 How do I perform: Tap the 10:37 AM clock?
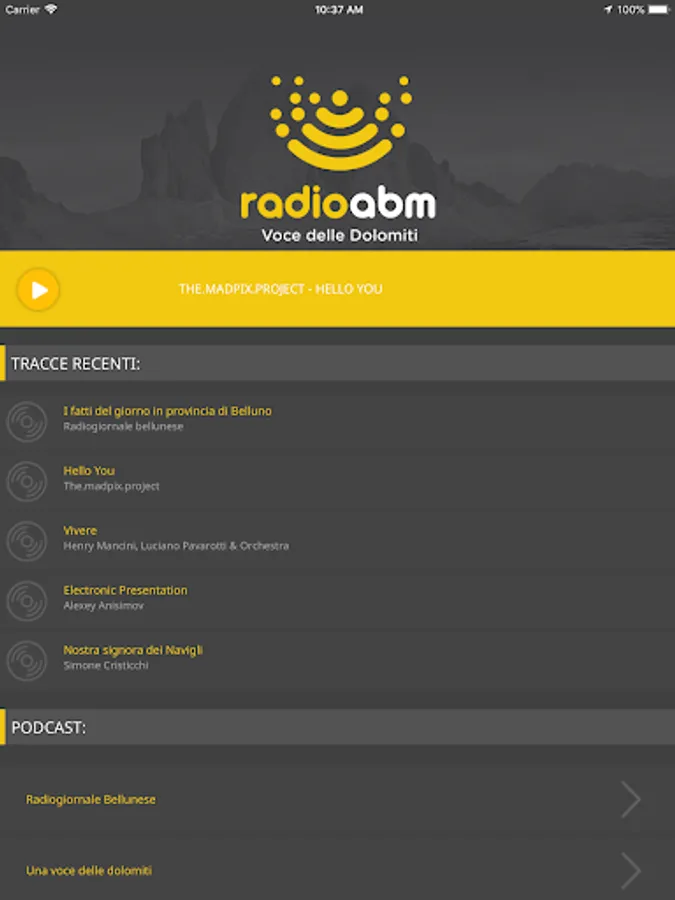[x=339, y=9]
